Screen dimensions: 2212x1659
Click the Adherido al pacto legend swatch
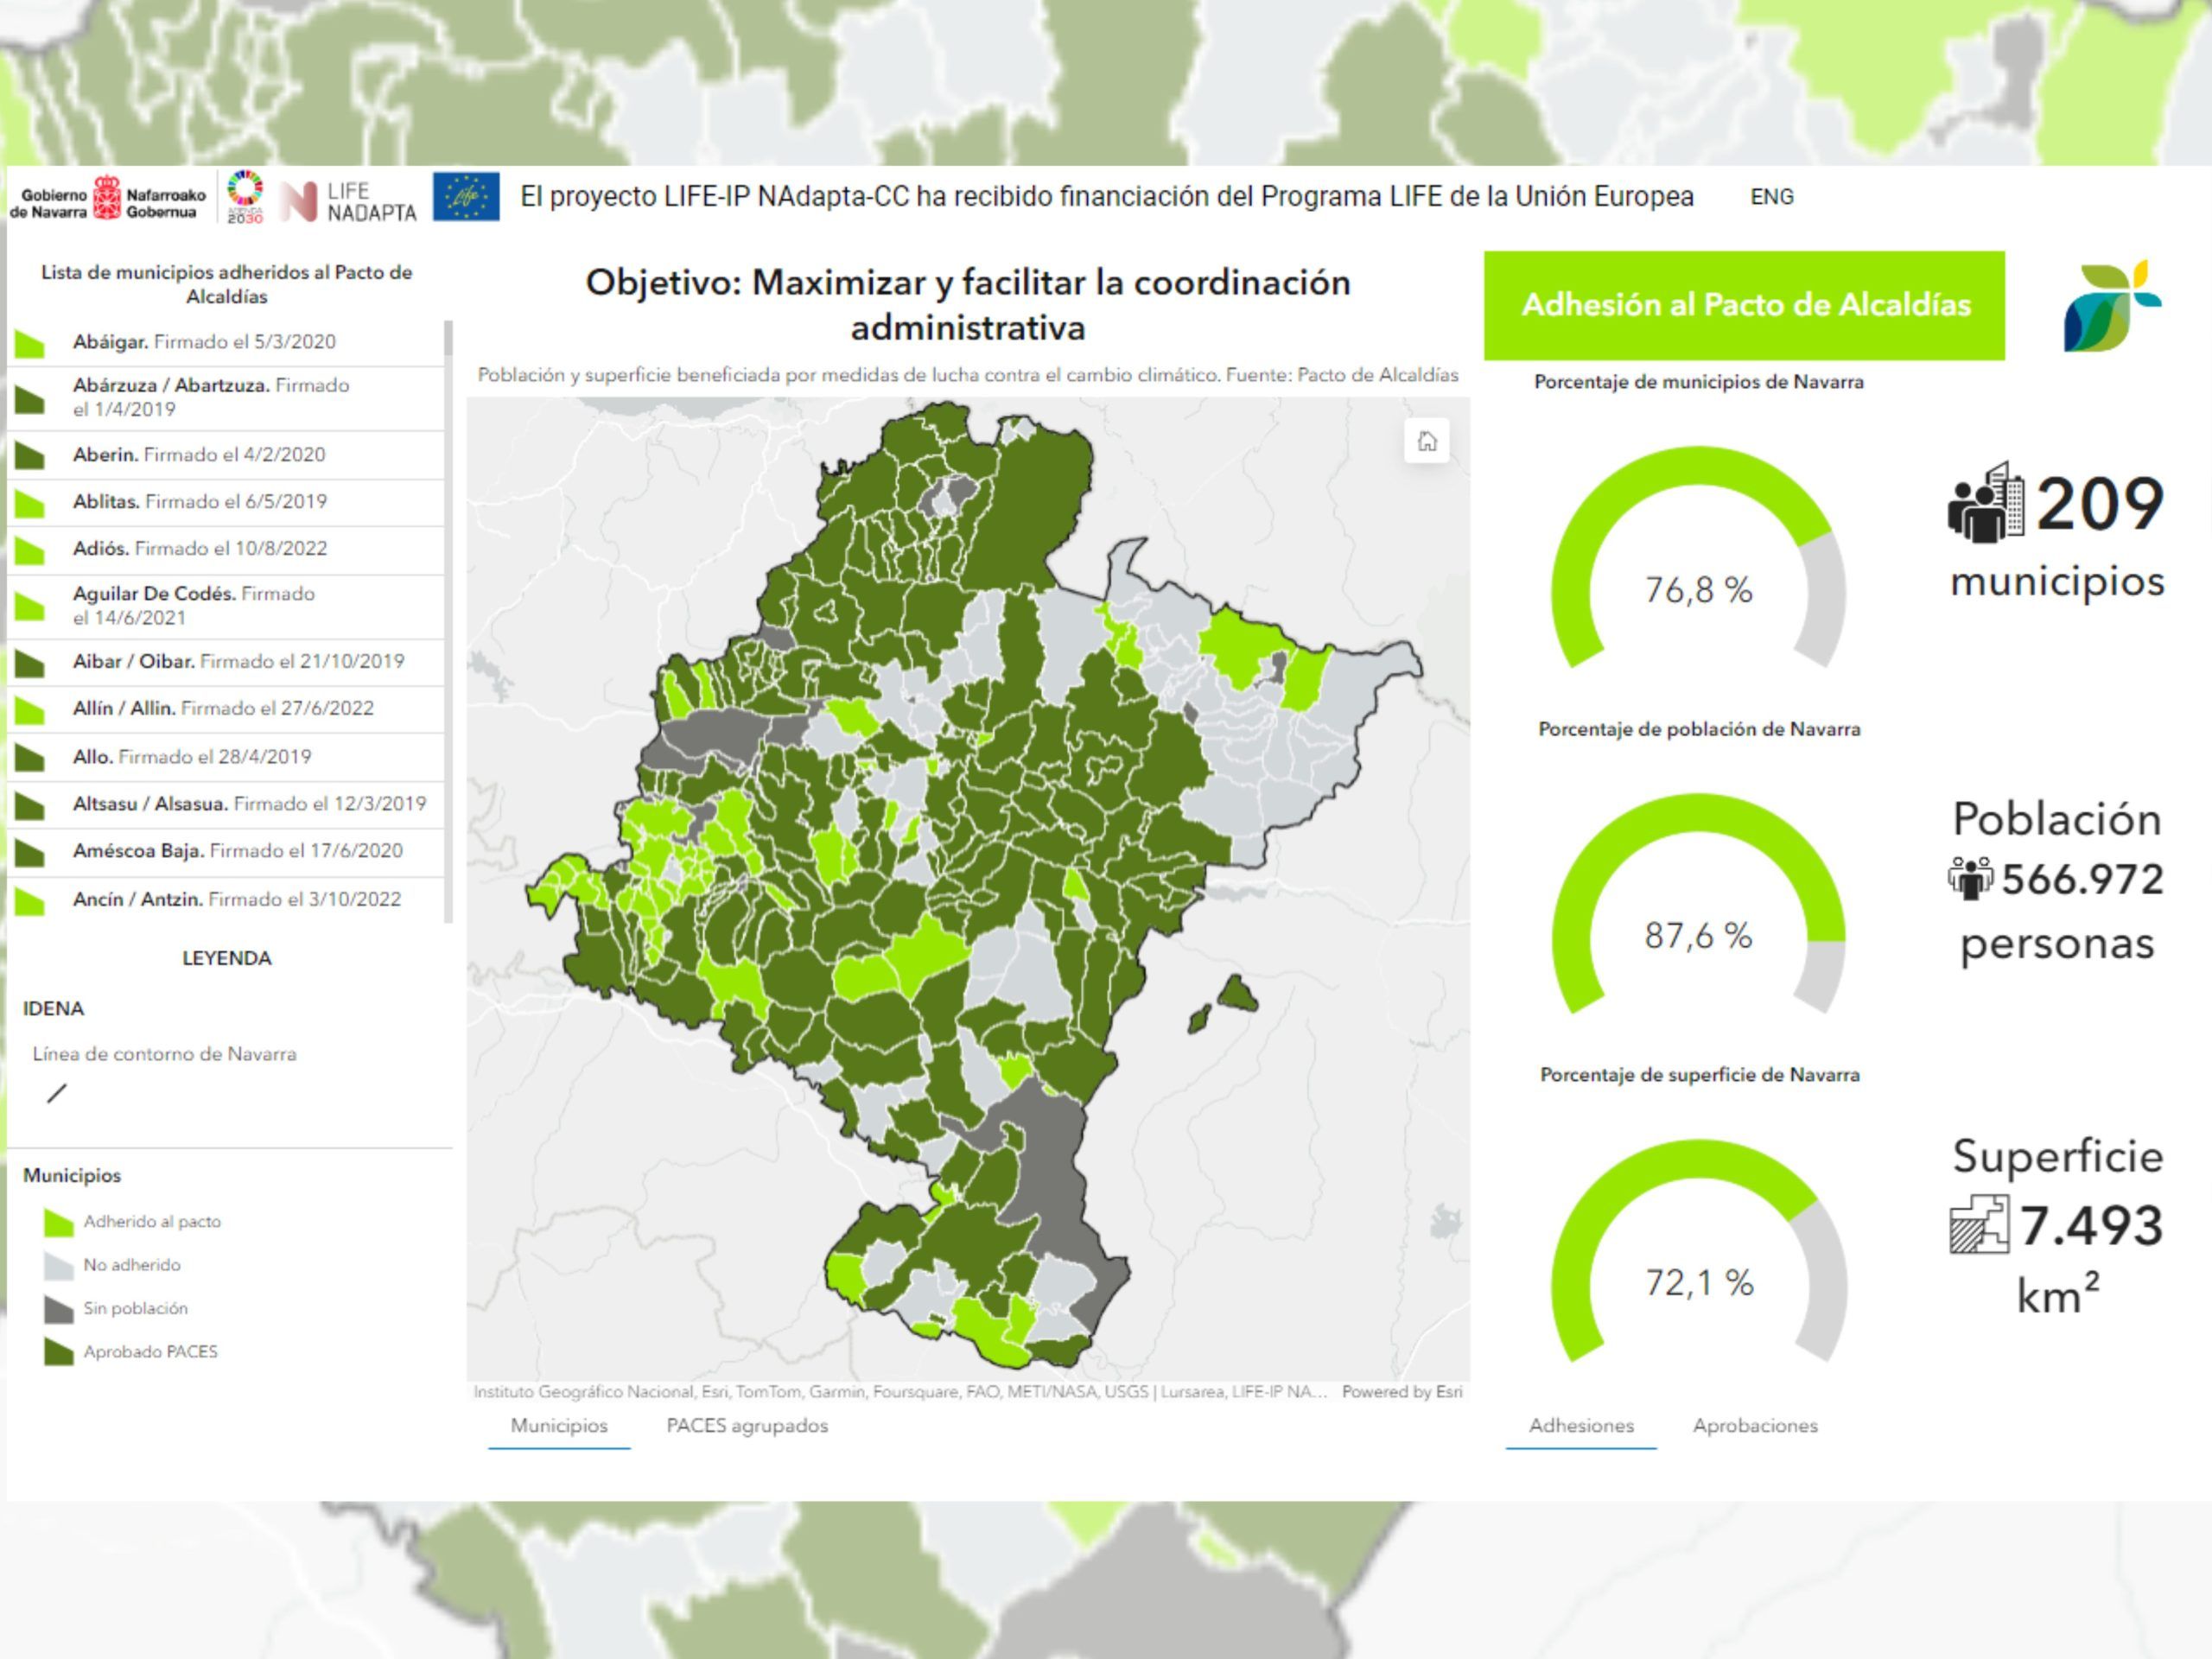[x=59, y=1222]
